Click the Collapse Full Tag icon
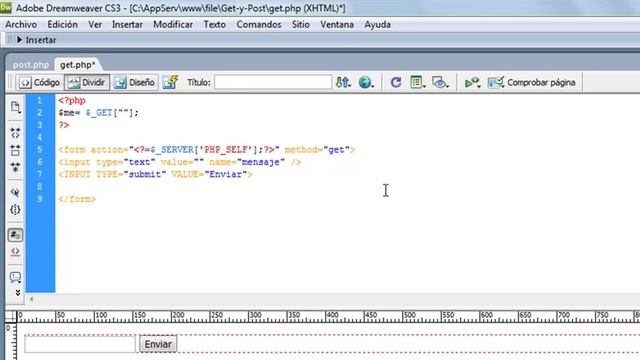This screenshot has height=360, width=640. 15,133
